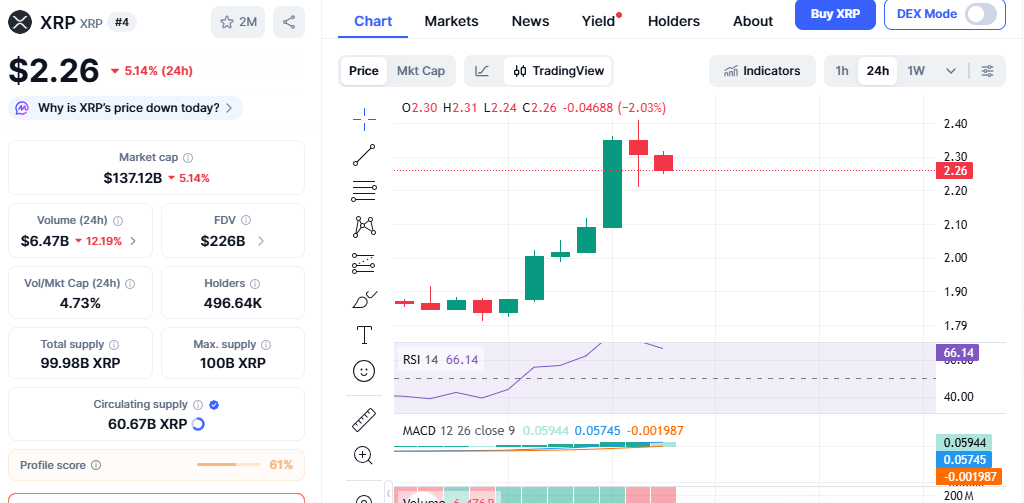Open the Holders tab

pos(674,21)
